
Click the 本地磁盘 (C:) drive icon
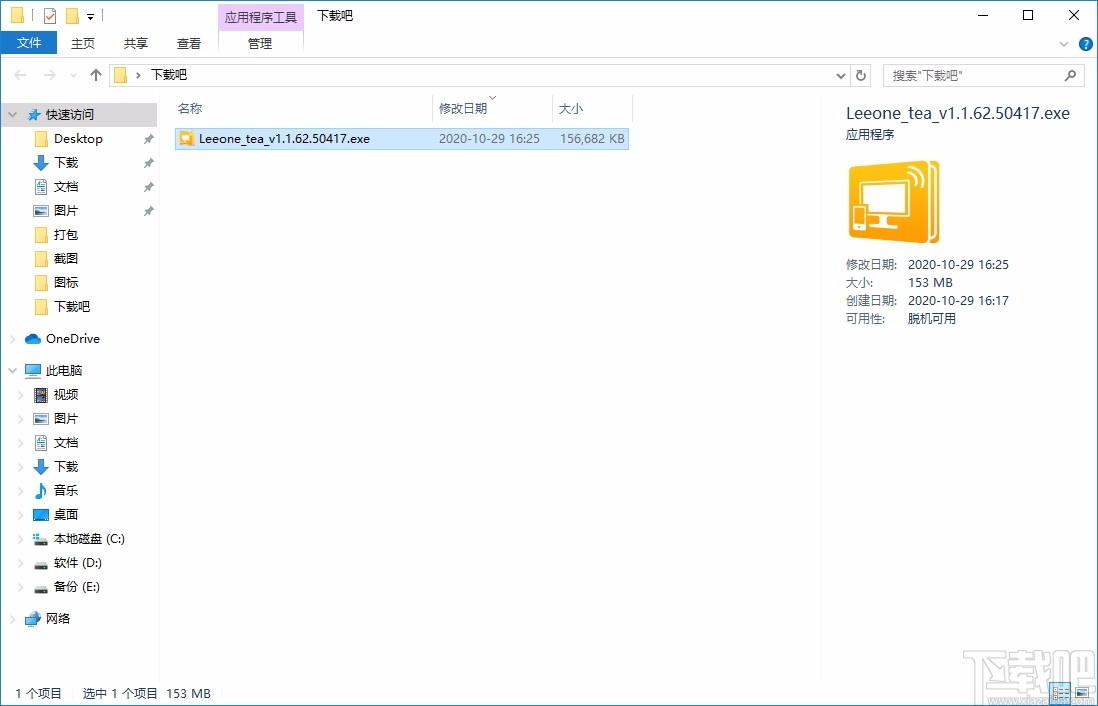[41, 539]
